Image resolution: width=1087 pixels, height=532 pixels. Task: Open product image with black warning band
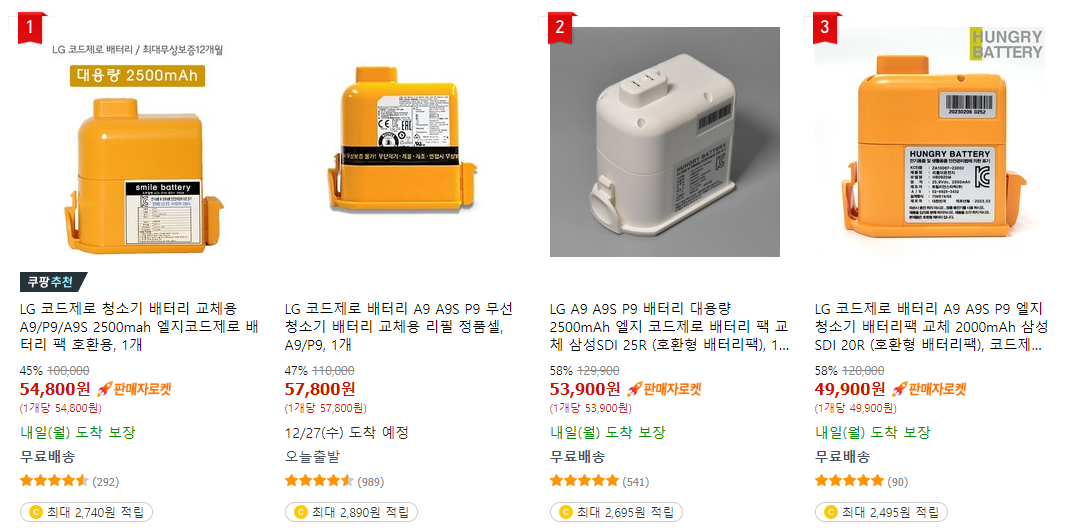coord(401,141)
